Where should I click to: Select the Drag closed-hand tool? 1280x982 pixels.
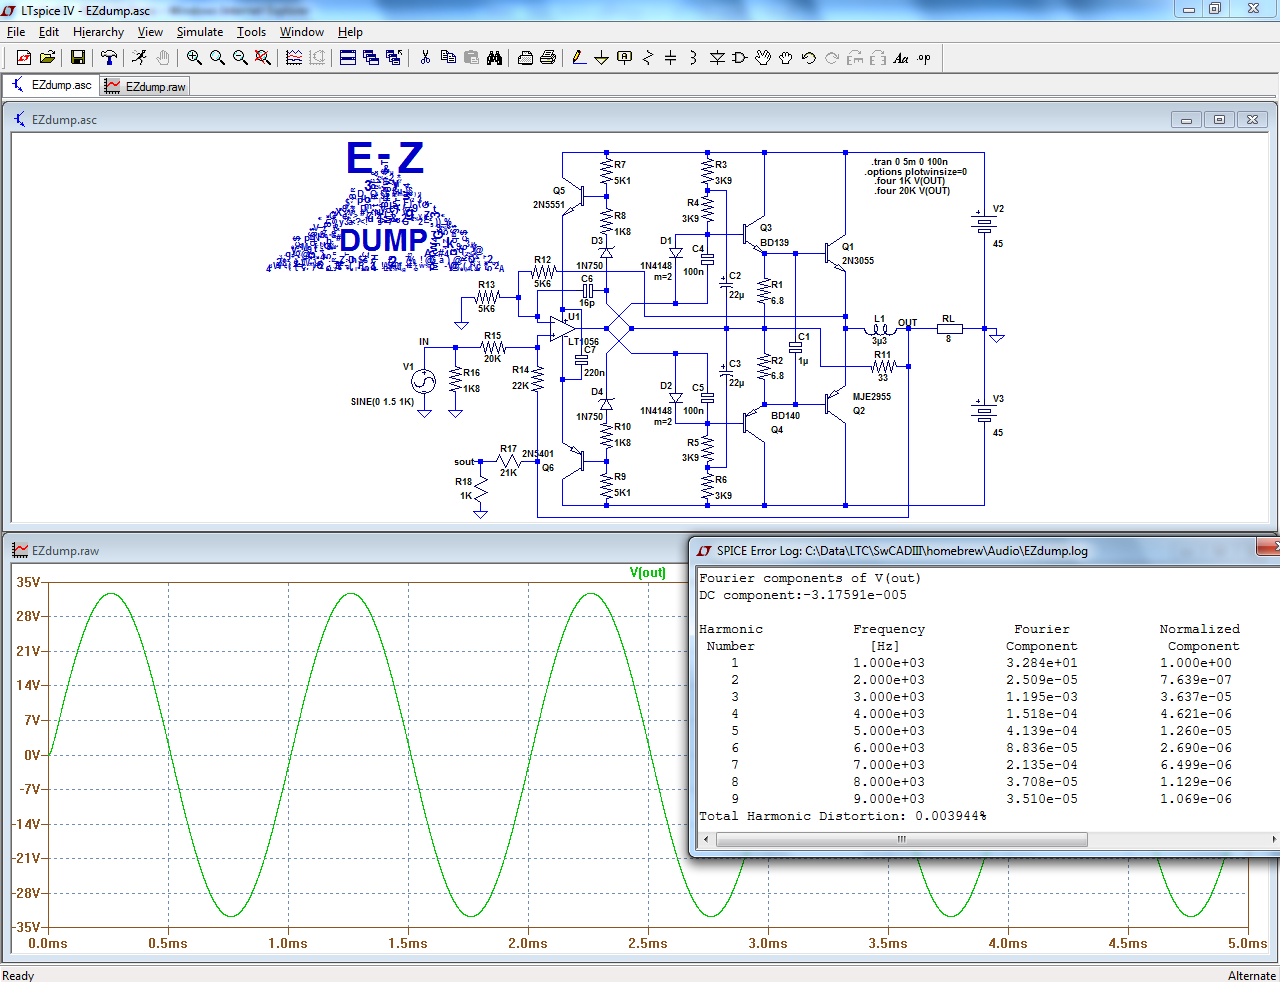786,58
